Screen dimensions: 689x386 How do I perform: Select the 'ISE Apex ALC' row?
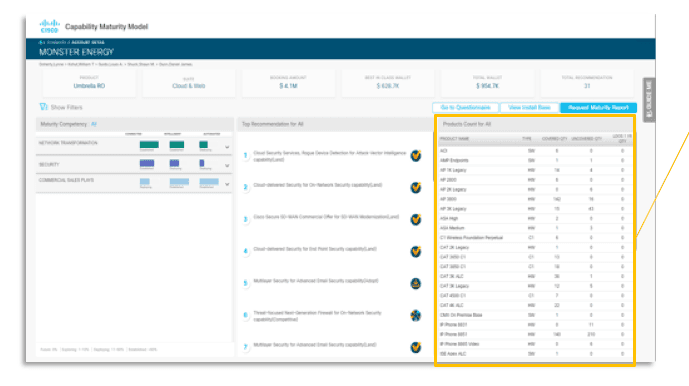(x=535, y=354)
